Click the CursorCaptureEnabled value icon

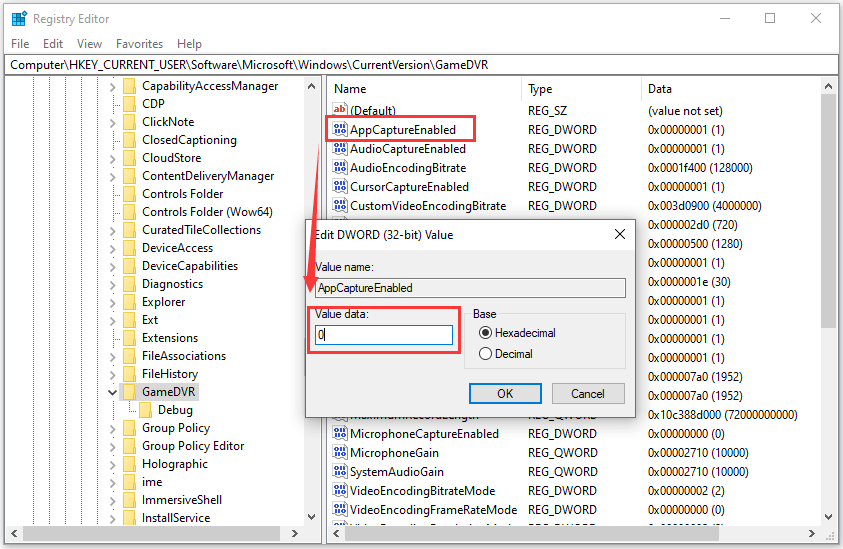(x=339, y=187)
